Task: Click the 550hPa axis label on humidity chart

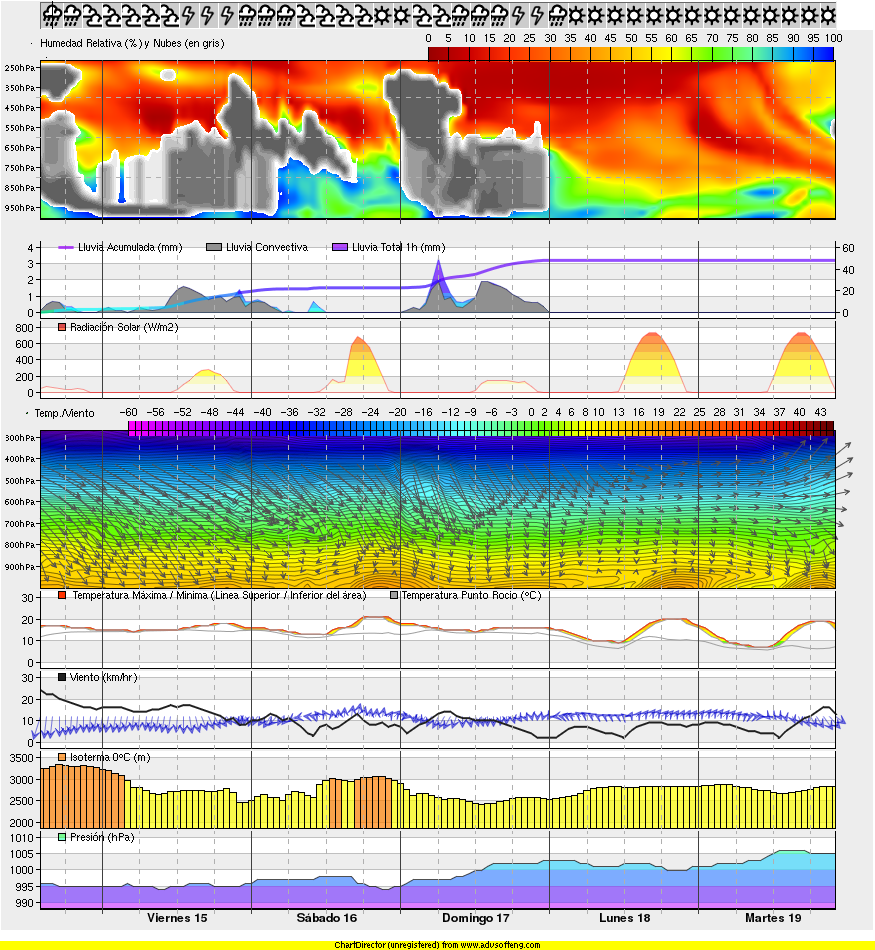Action: tap(20, 128)
